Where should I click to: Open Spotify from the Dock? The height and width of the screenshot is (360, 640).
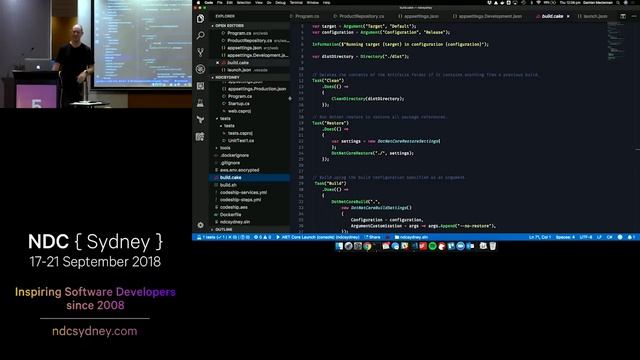(x=432, y=246)
